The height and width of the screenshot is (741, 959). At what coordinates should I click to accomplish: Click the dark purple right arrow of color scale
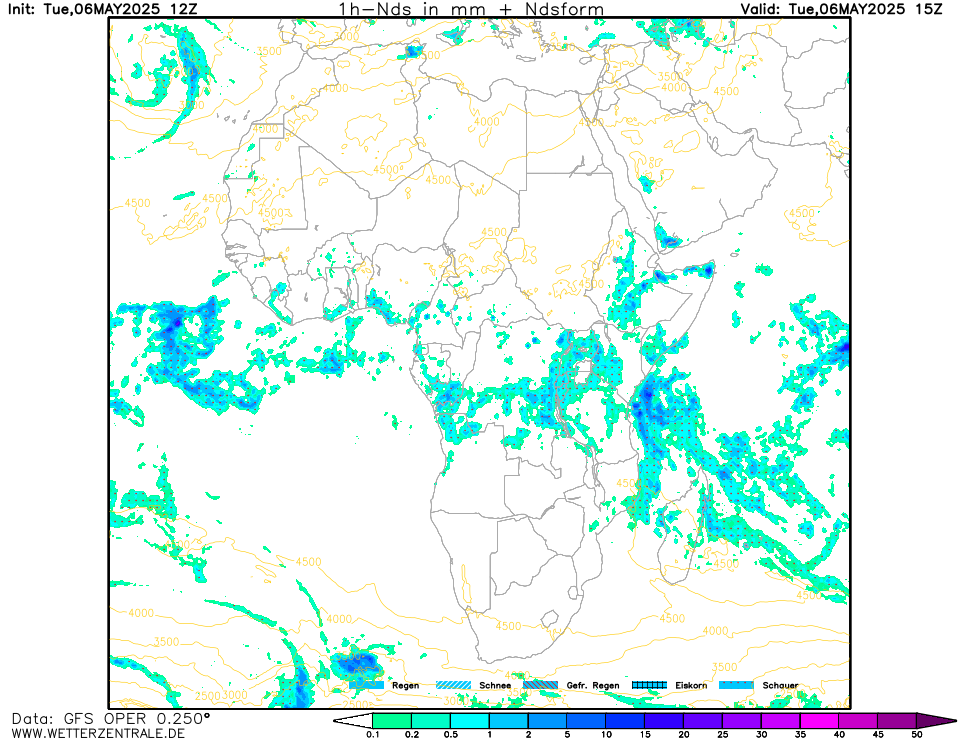pos(936,721)
